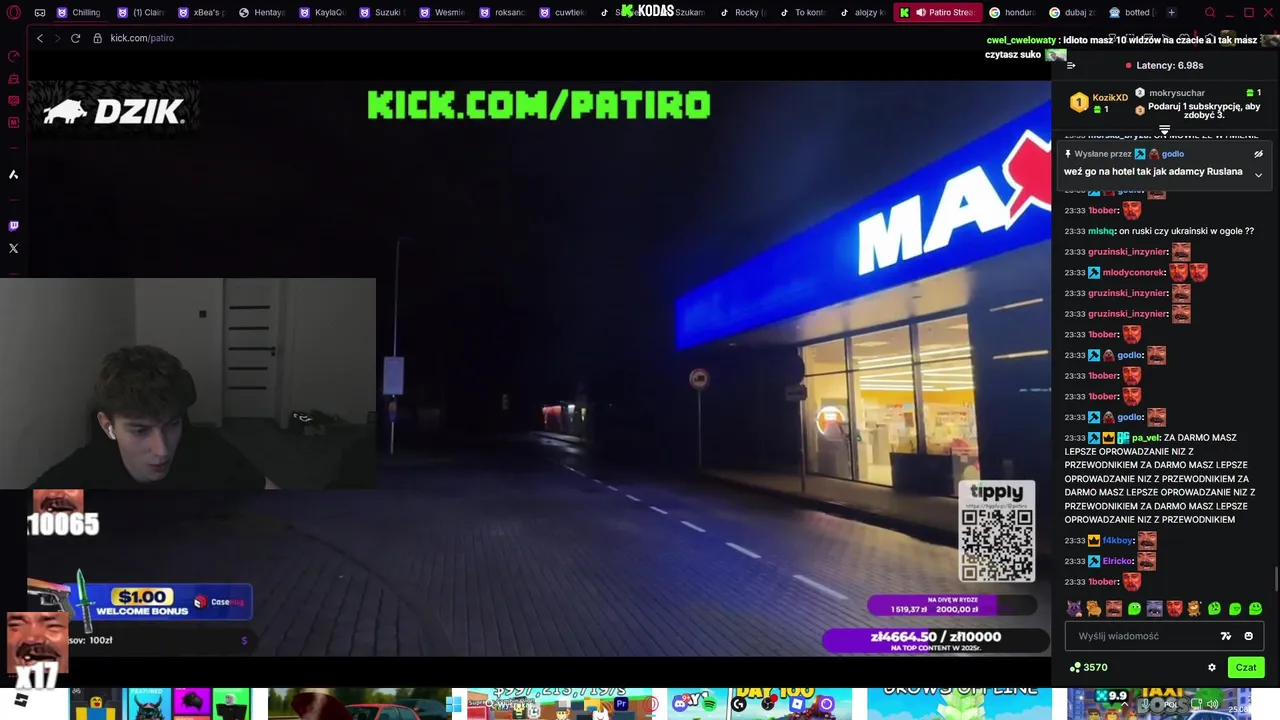
Task: Switch to the Patiro Stream tab
Action: (938, 12)
